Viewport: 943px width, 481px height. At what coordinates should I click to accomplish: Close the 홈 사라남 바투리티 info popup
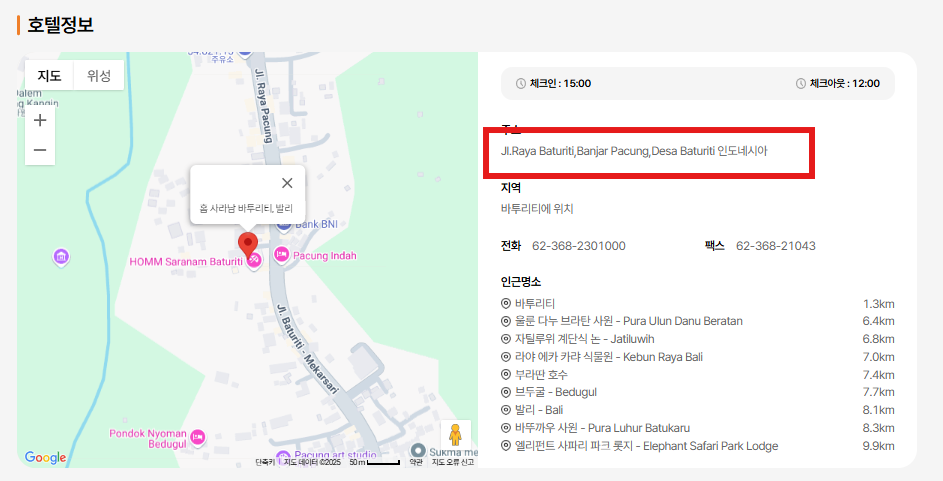287,183
